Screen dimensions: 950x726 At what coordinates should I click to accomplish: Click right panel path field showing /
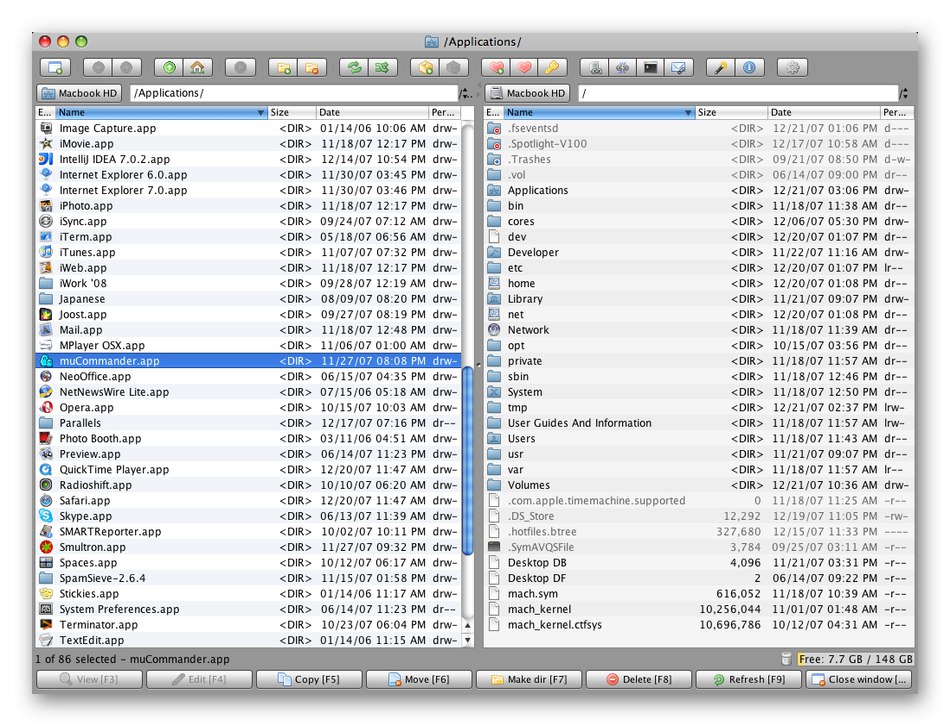[738, 93]
